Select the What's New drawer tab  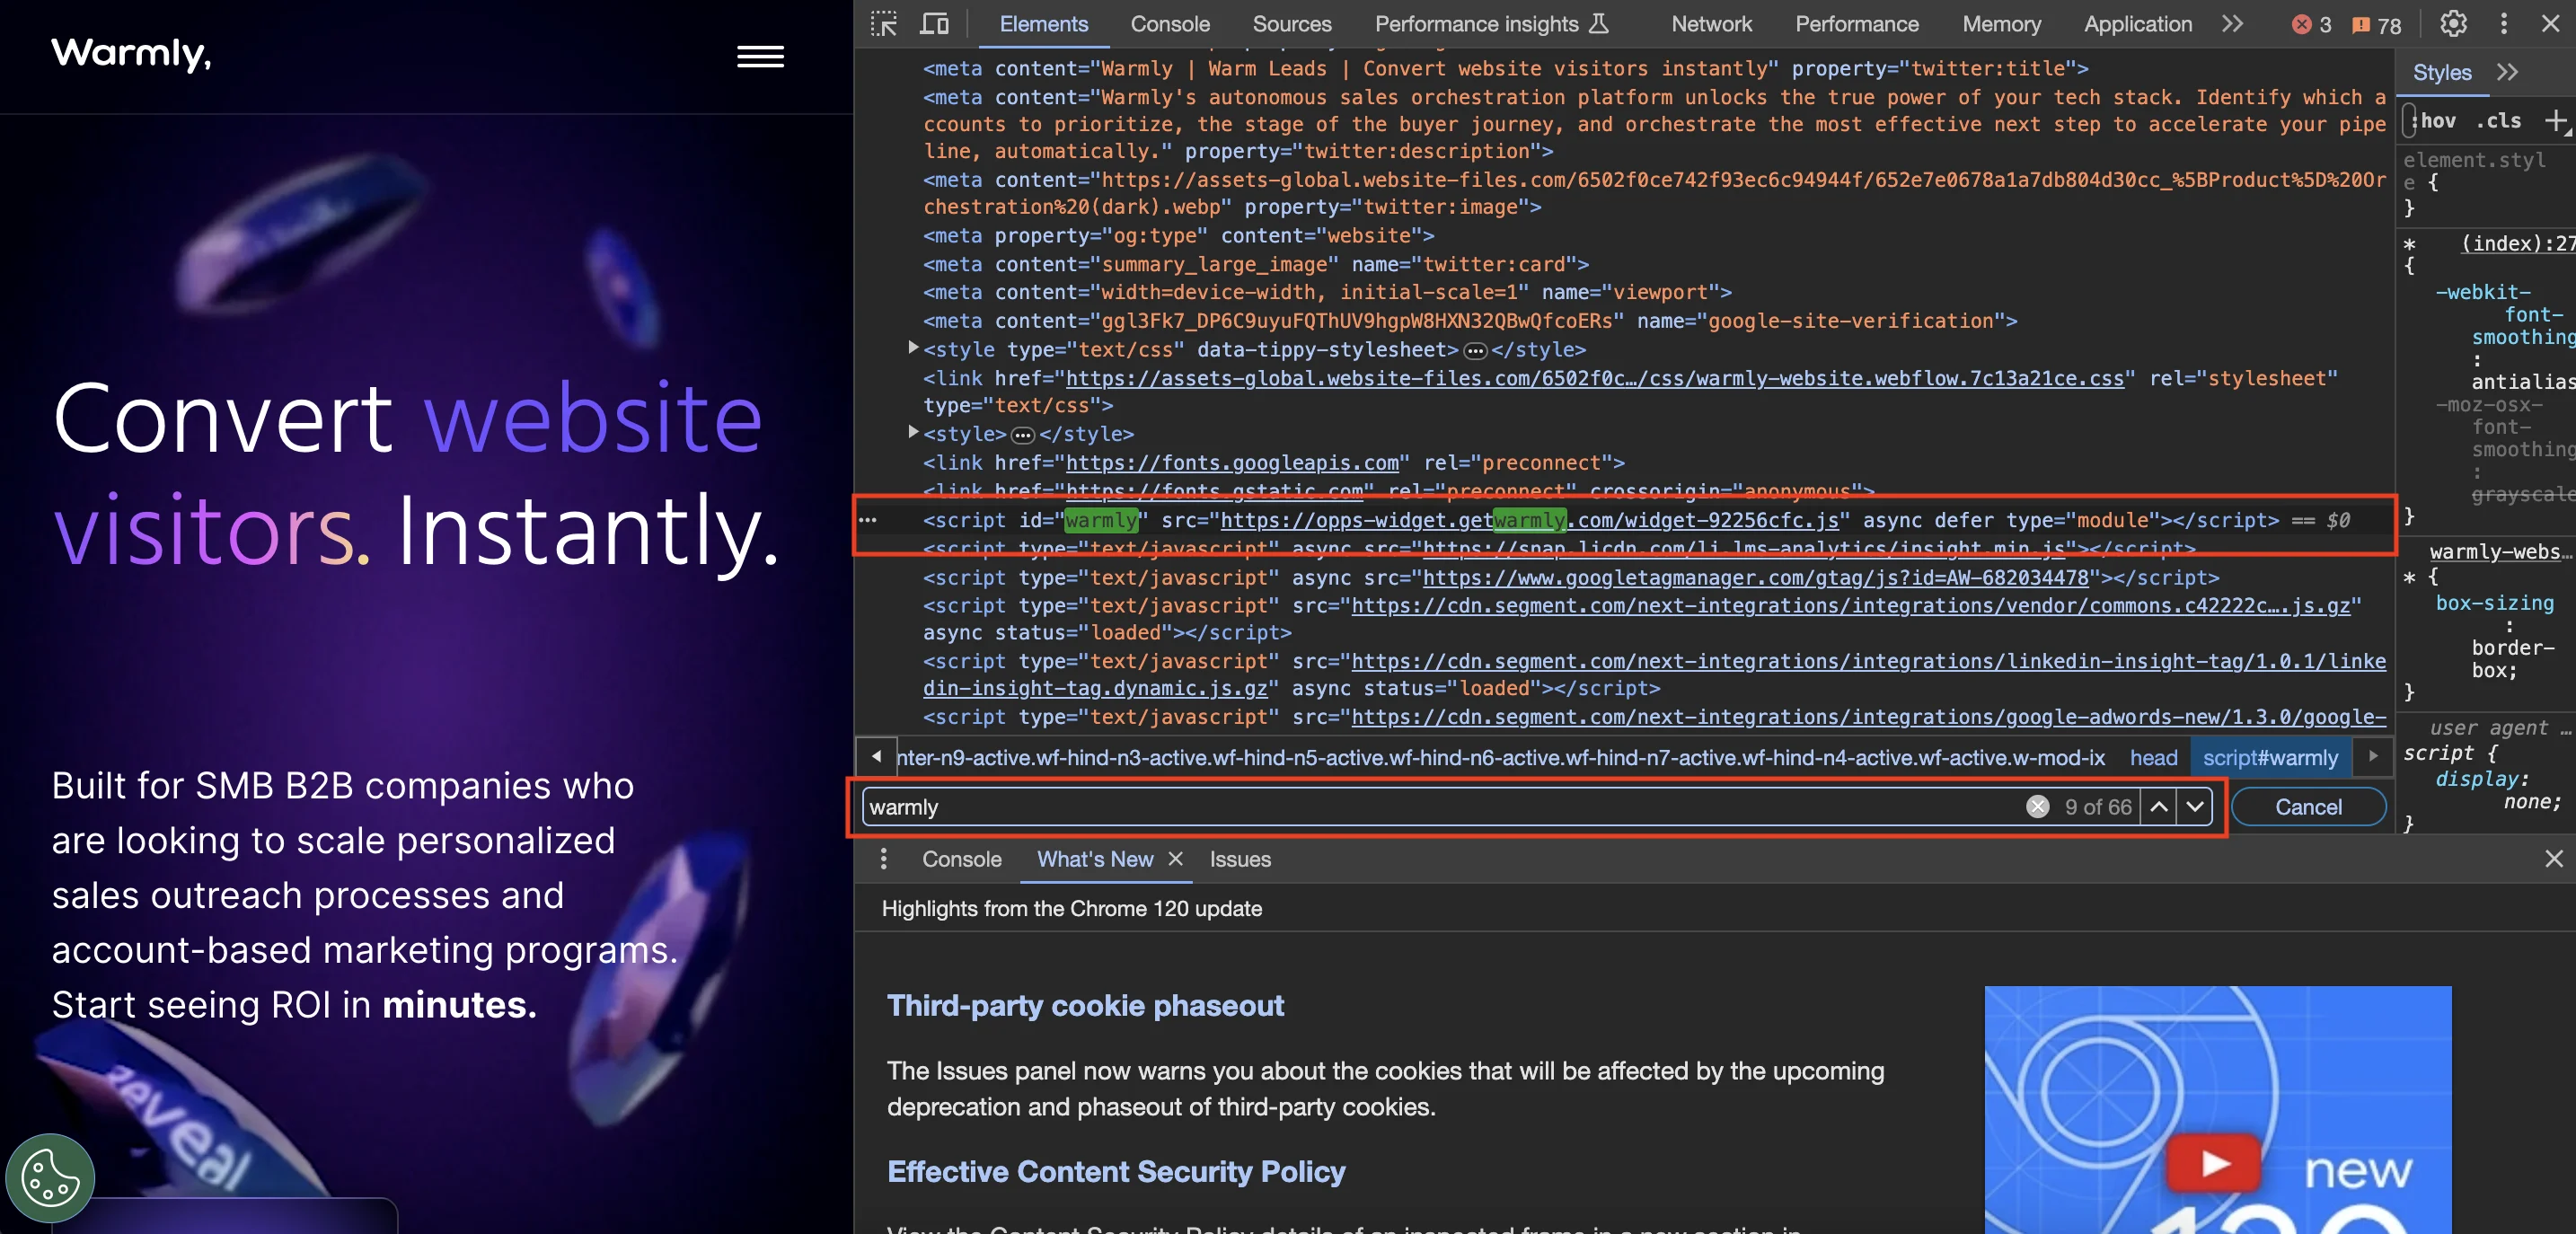pyautogui.click(x=1094, y=859)
